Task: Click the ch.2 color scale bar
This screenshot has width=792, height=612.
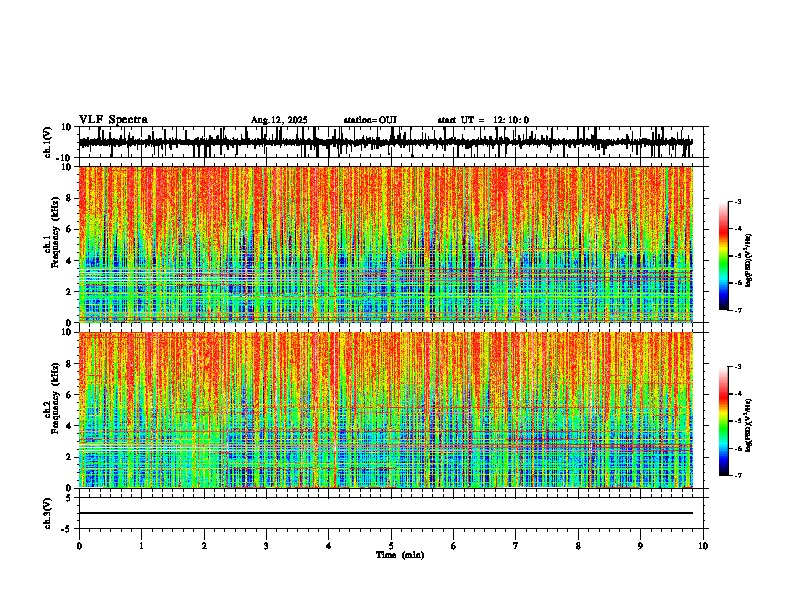Action: pos(724,421)
